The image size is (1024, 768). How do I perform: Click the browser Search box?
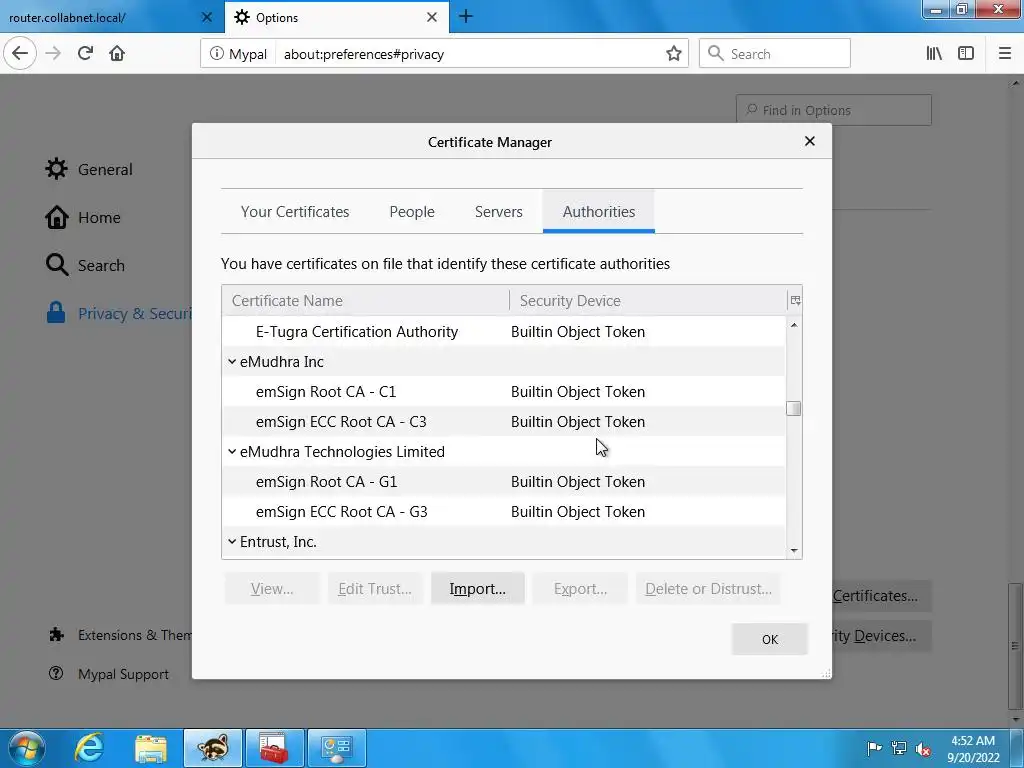775,54
